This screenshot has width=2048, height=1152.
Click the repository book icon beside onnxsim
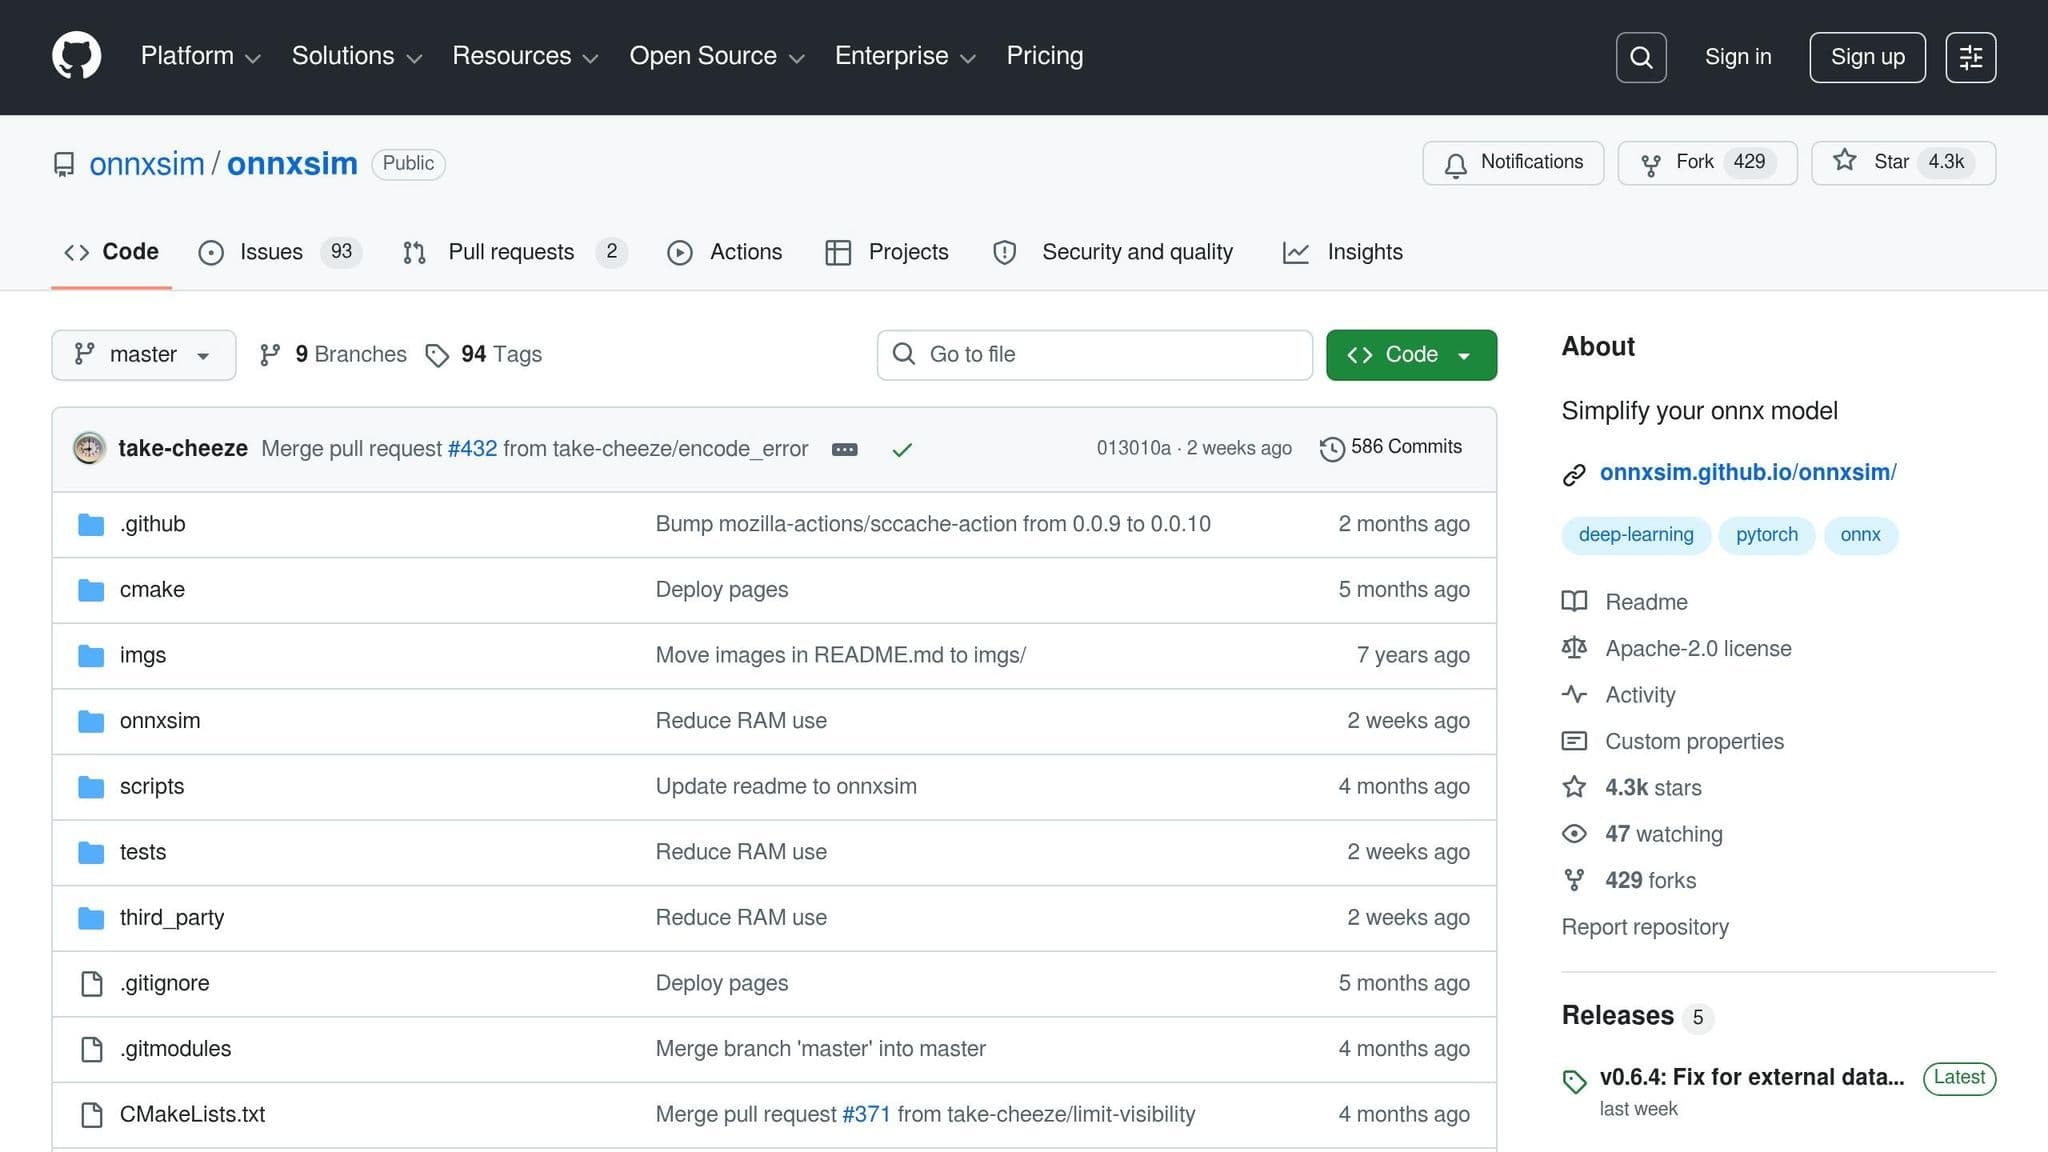[x=64, y=164]
